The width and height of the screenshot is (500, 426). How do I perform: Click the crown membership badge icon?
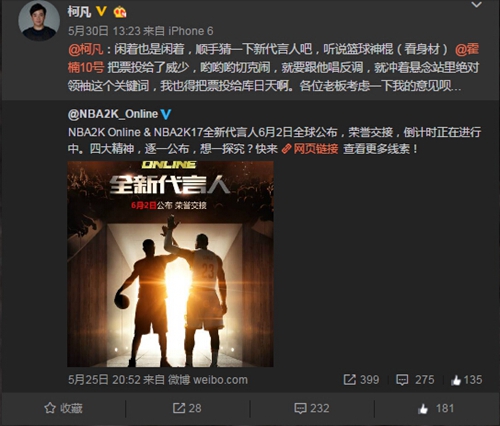pos(120,12)
